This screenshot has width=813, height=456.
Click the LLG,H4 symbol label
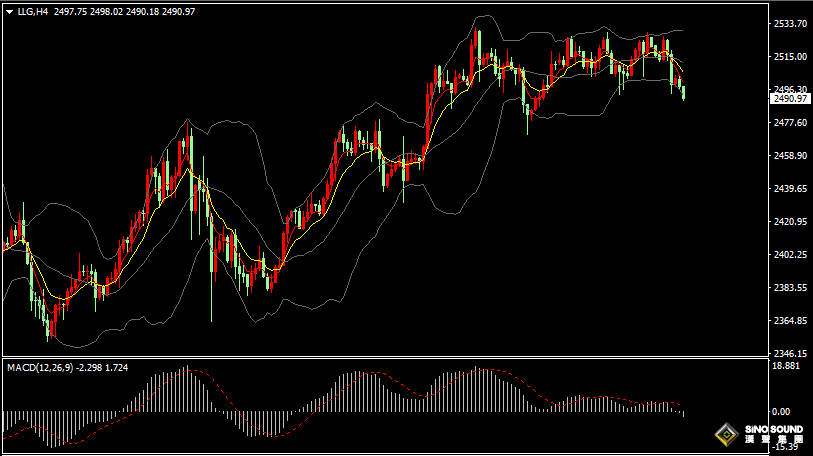click(32, 12)
